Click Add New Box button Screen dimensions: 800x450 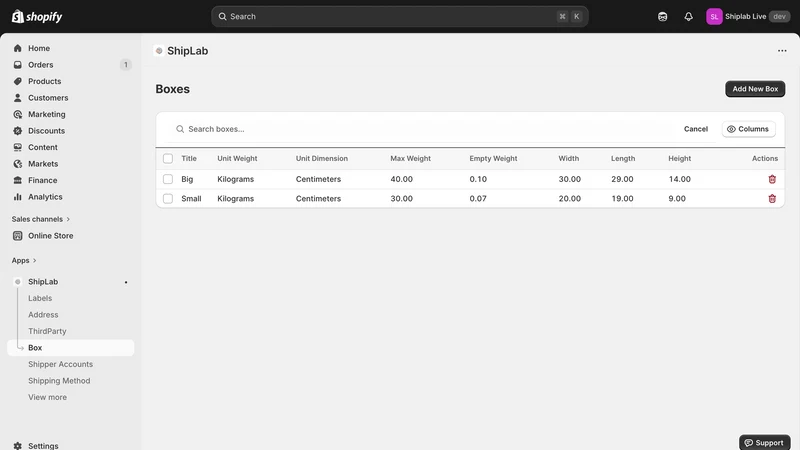tap(755, 89)
